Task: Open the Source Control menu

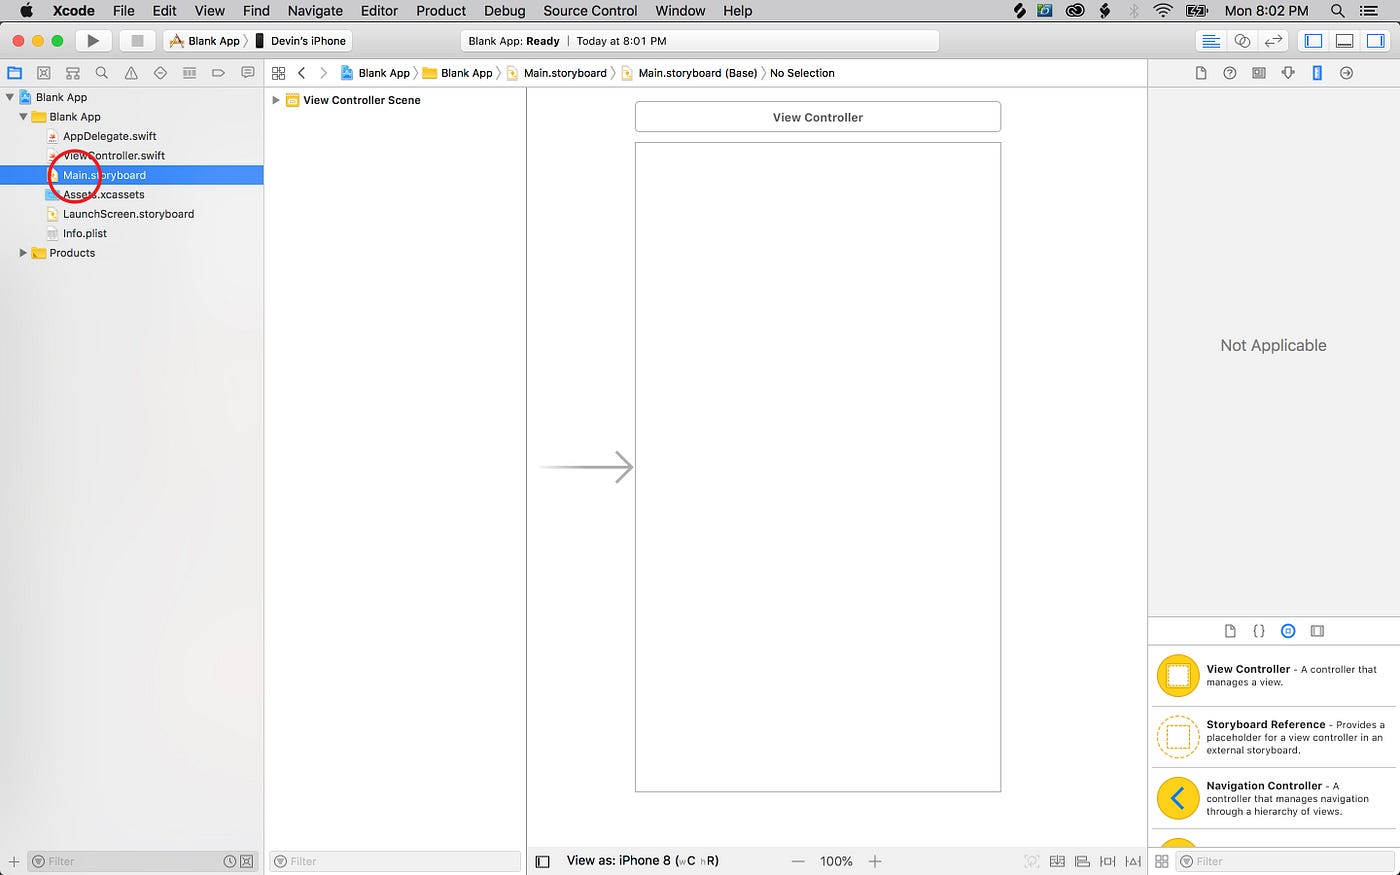Action: click(590, 11)
